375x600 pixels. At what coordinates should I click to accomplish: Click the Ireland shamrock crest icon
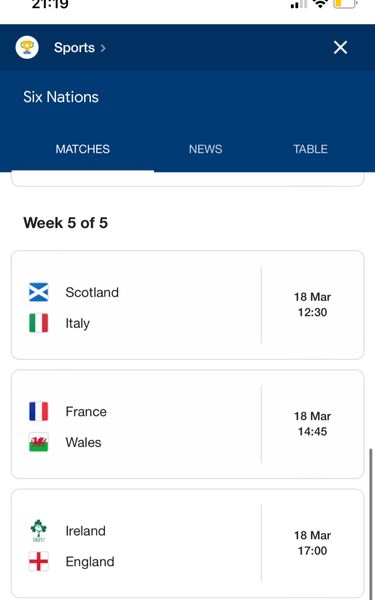point(39,531)
